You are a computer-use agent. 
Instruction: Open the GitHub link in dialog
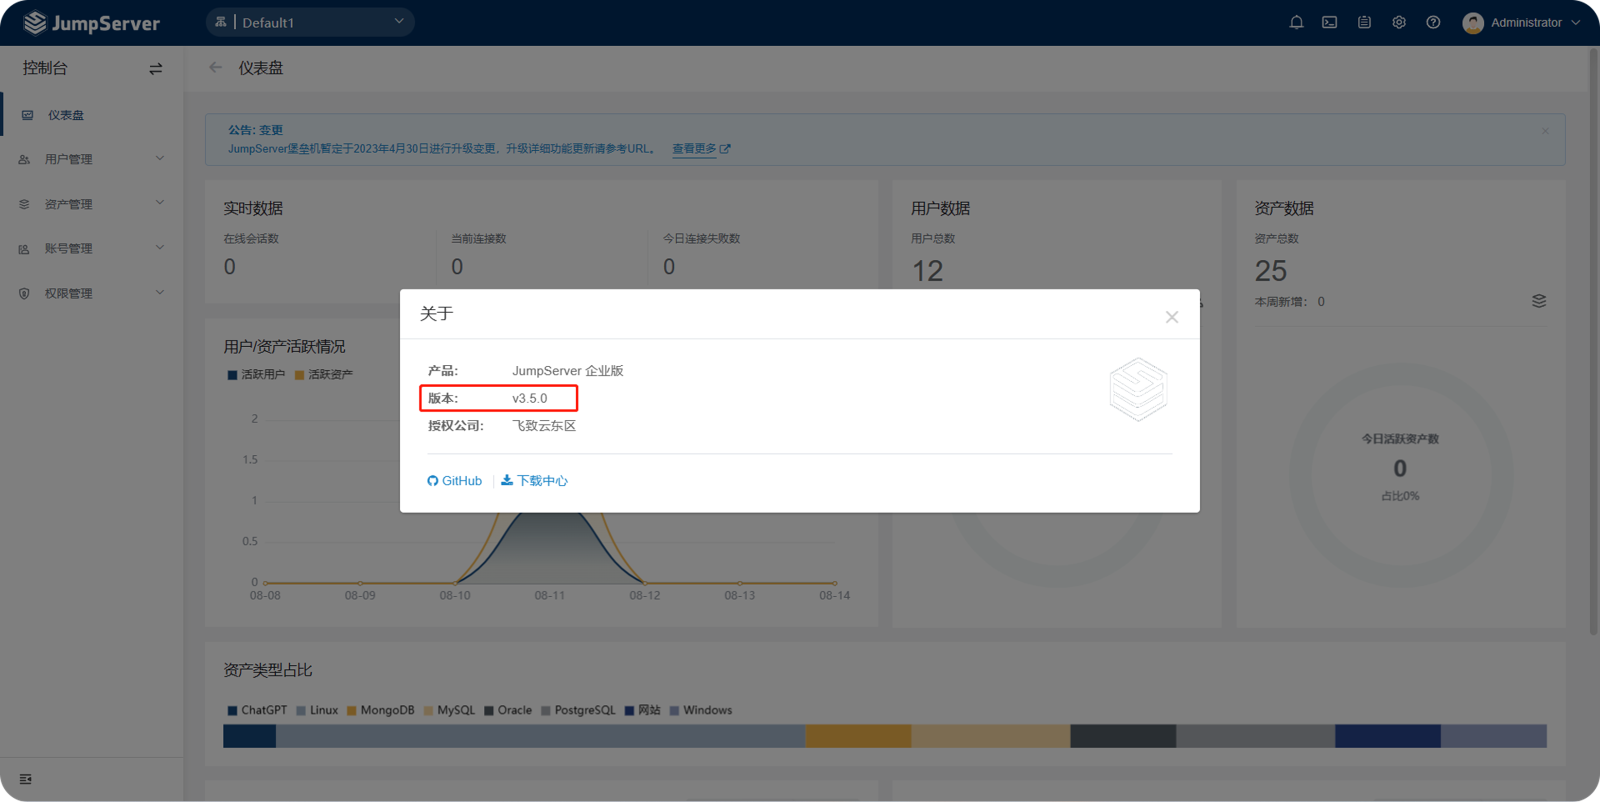(455, 481)
